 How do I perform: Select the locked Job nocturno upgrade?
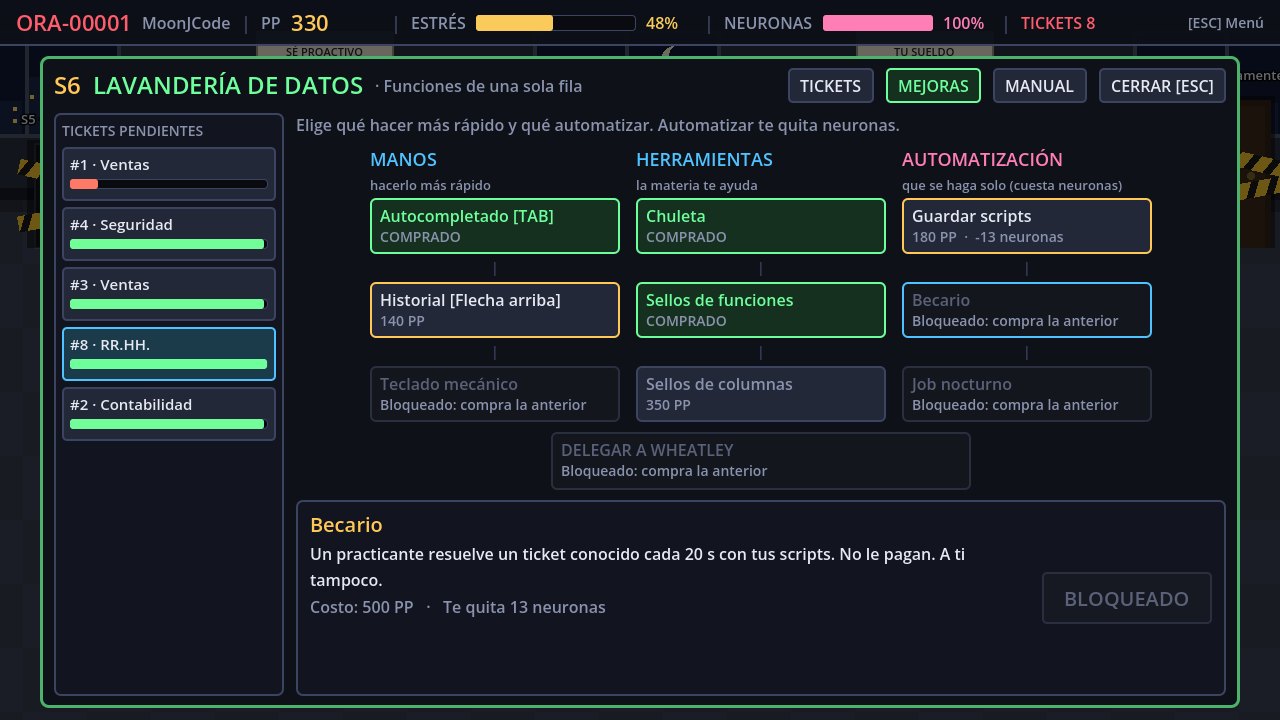click(1027, 394)
